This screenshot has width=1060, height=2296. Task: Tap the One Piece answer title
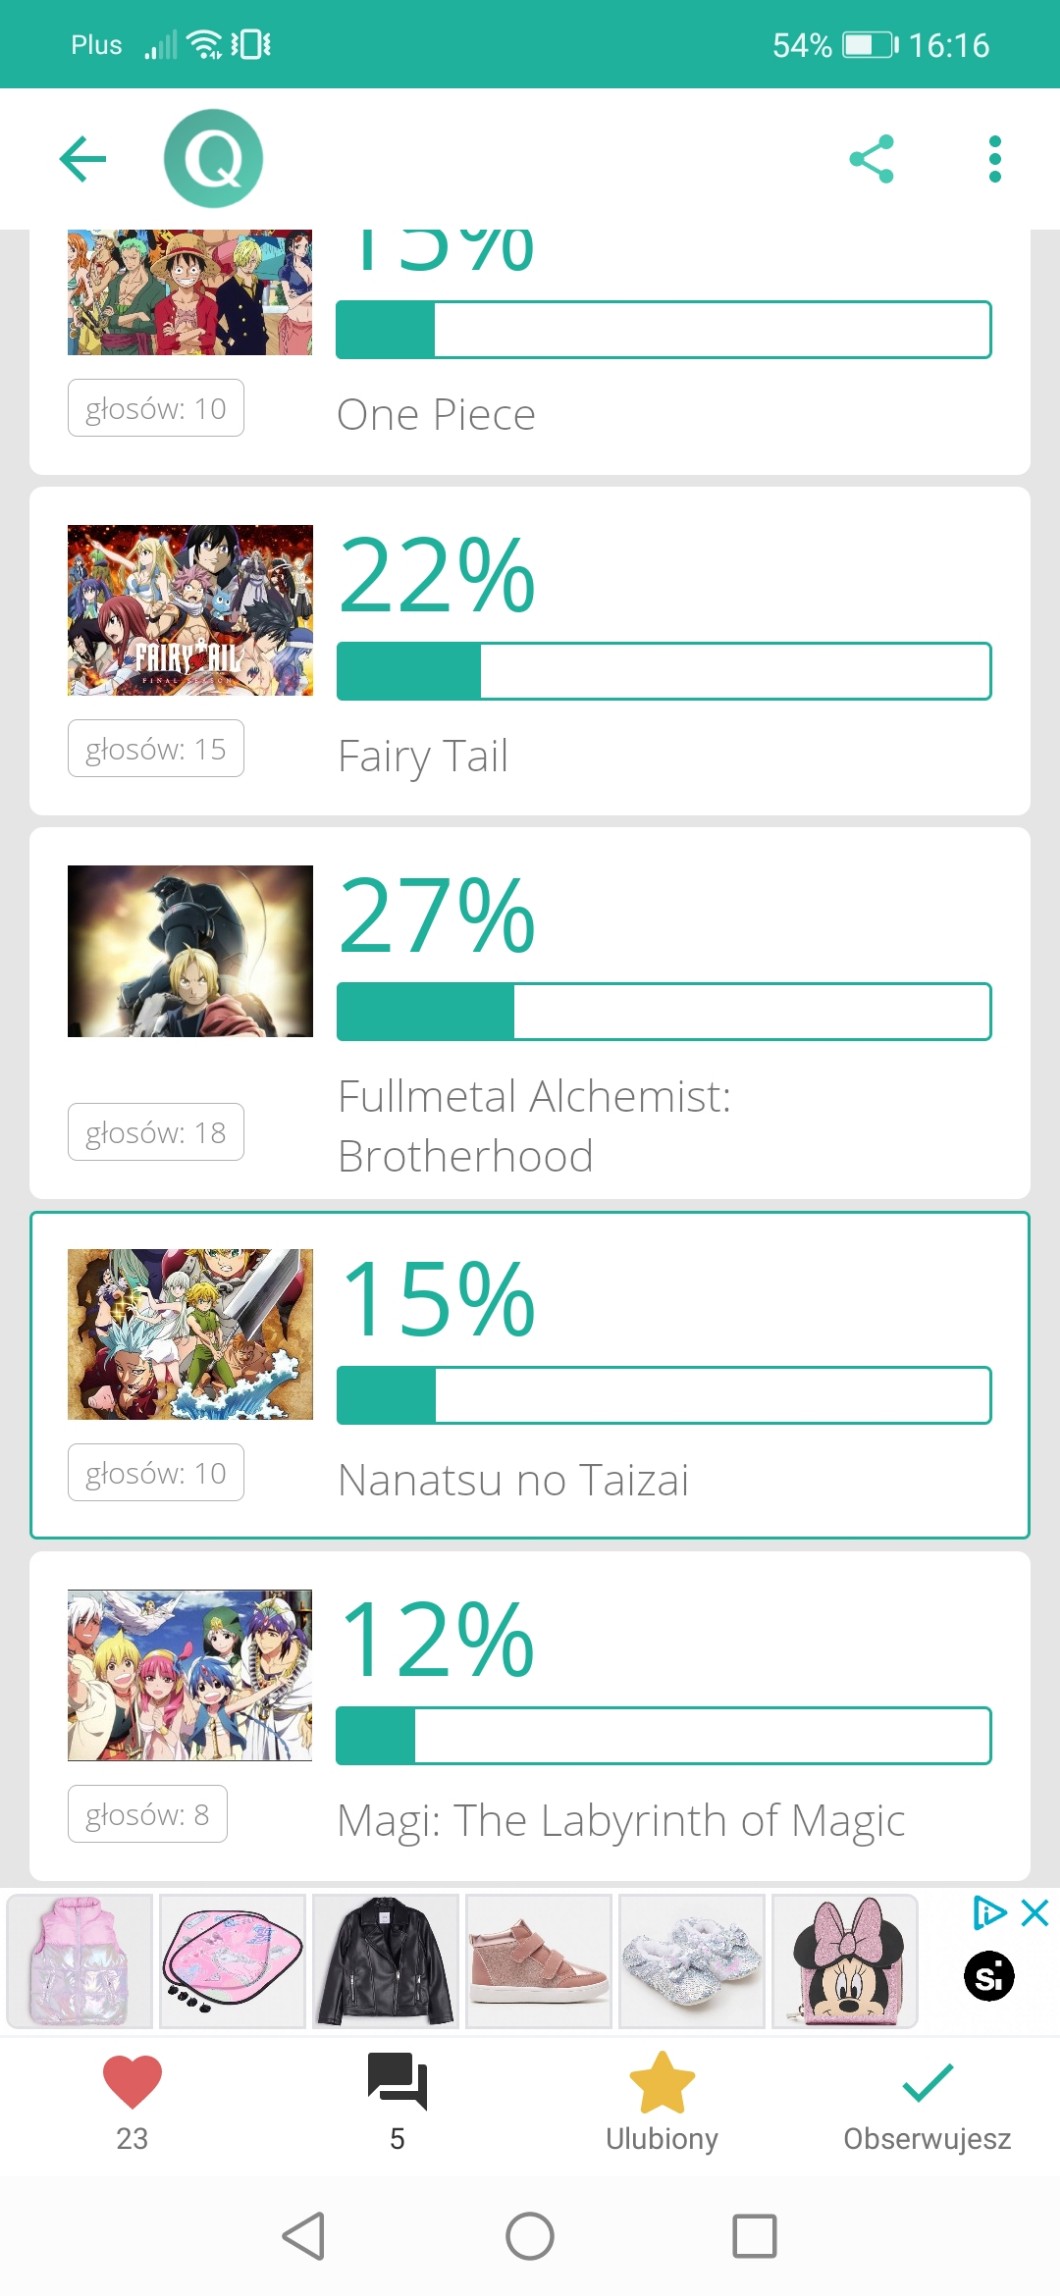point(437,415)
